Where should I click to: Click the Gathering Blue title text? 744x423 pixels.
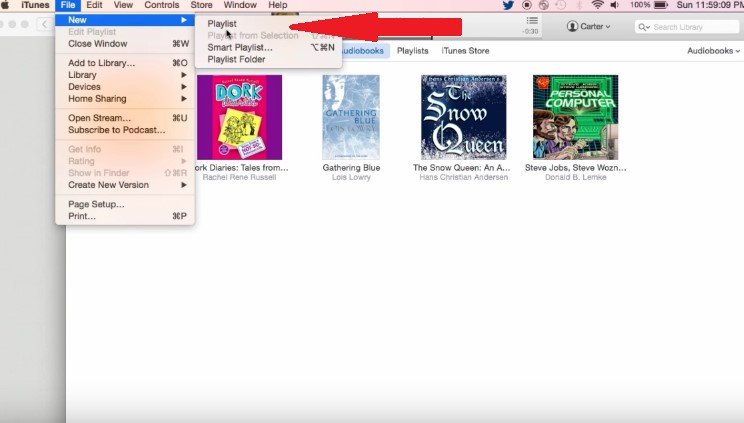[351, 168]
